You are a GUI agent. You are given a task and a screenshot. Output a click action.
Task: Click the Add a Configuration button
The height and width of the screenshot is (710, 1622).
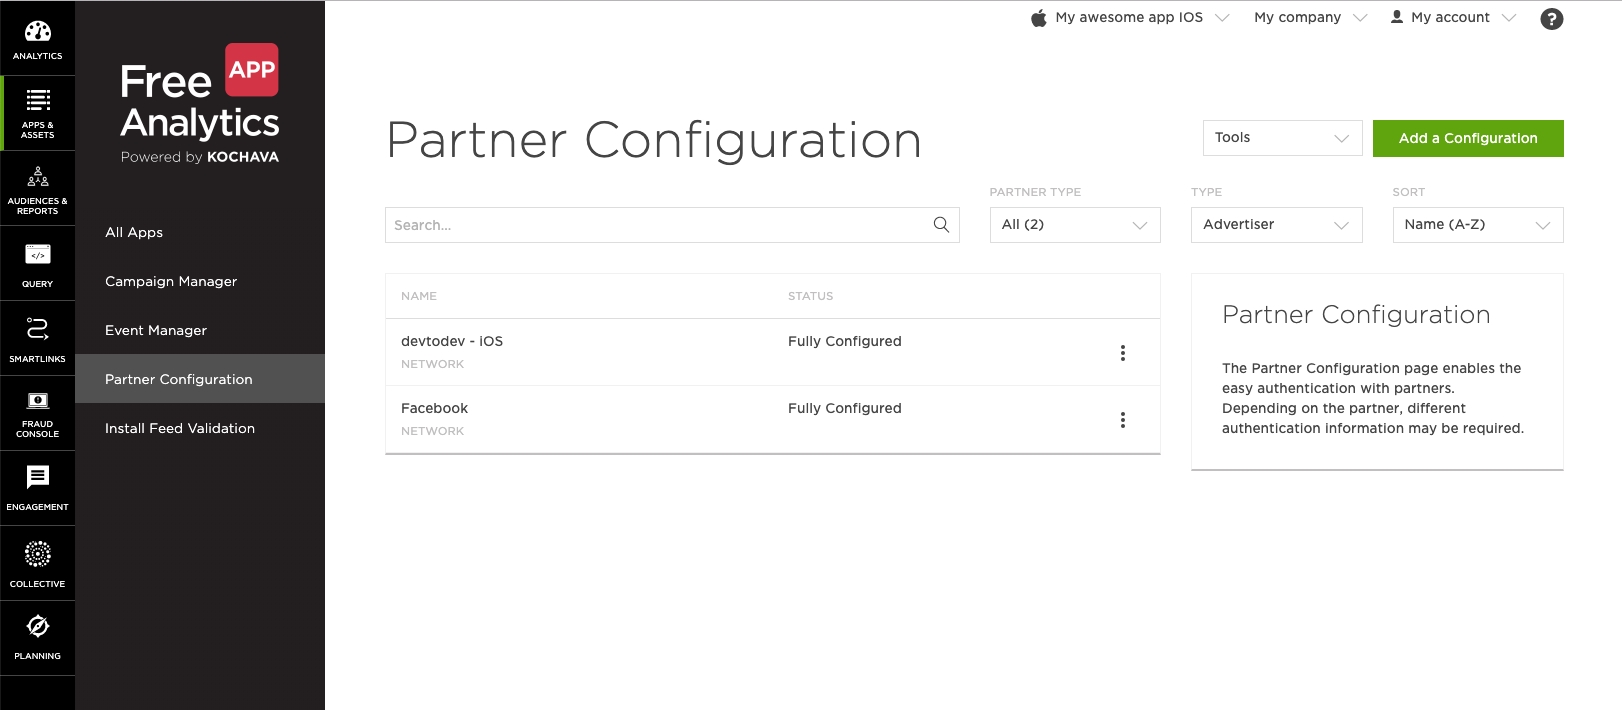pos(1468,138)
